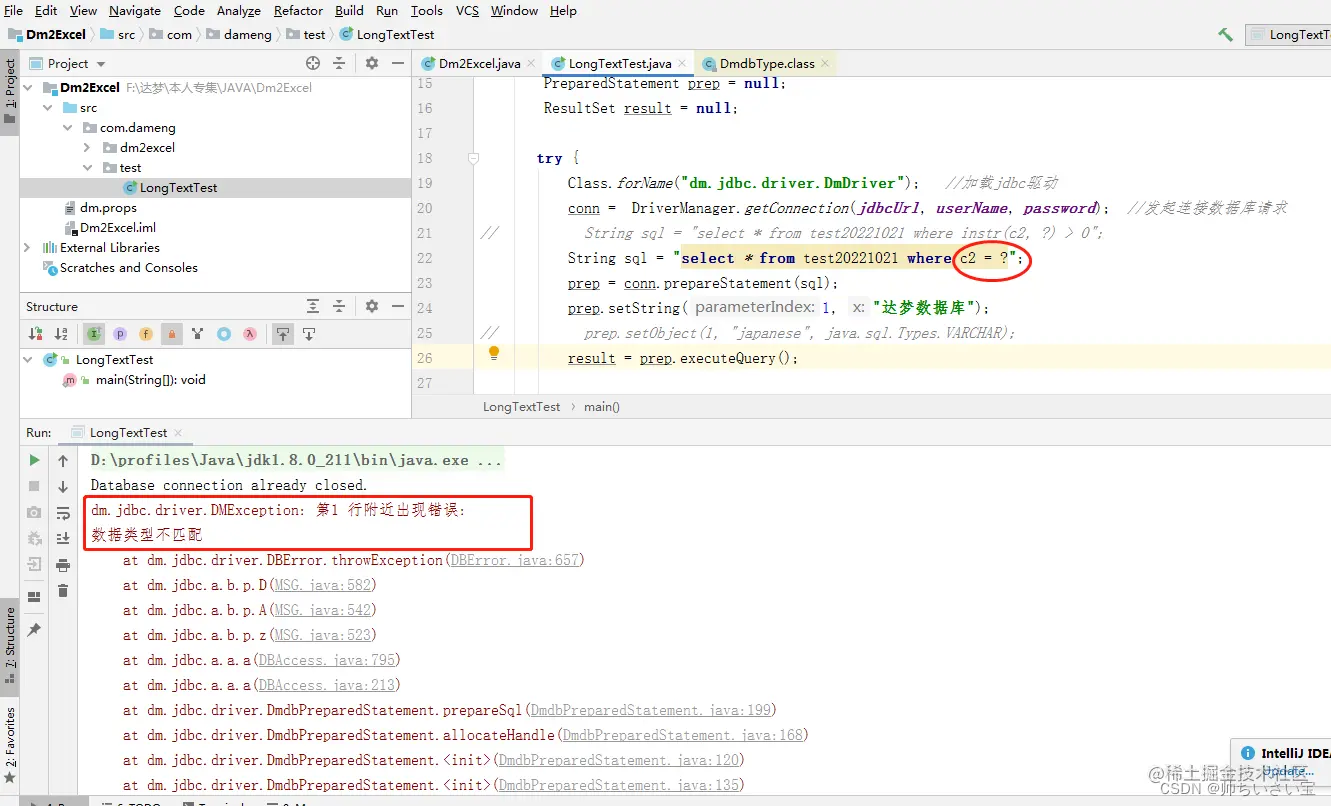The height and width of the screenshot is (806, 1331).
Task: Click the Build Project hammer icon
Action: tap(1226, 34)
